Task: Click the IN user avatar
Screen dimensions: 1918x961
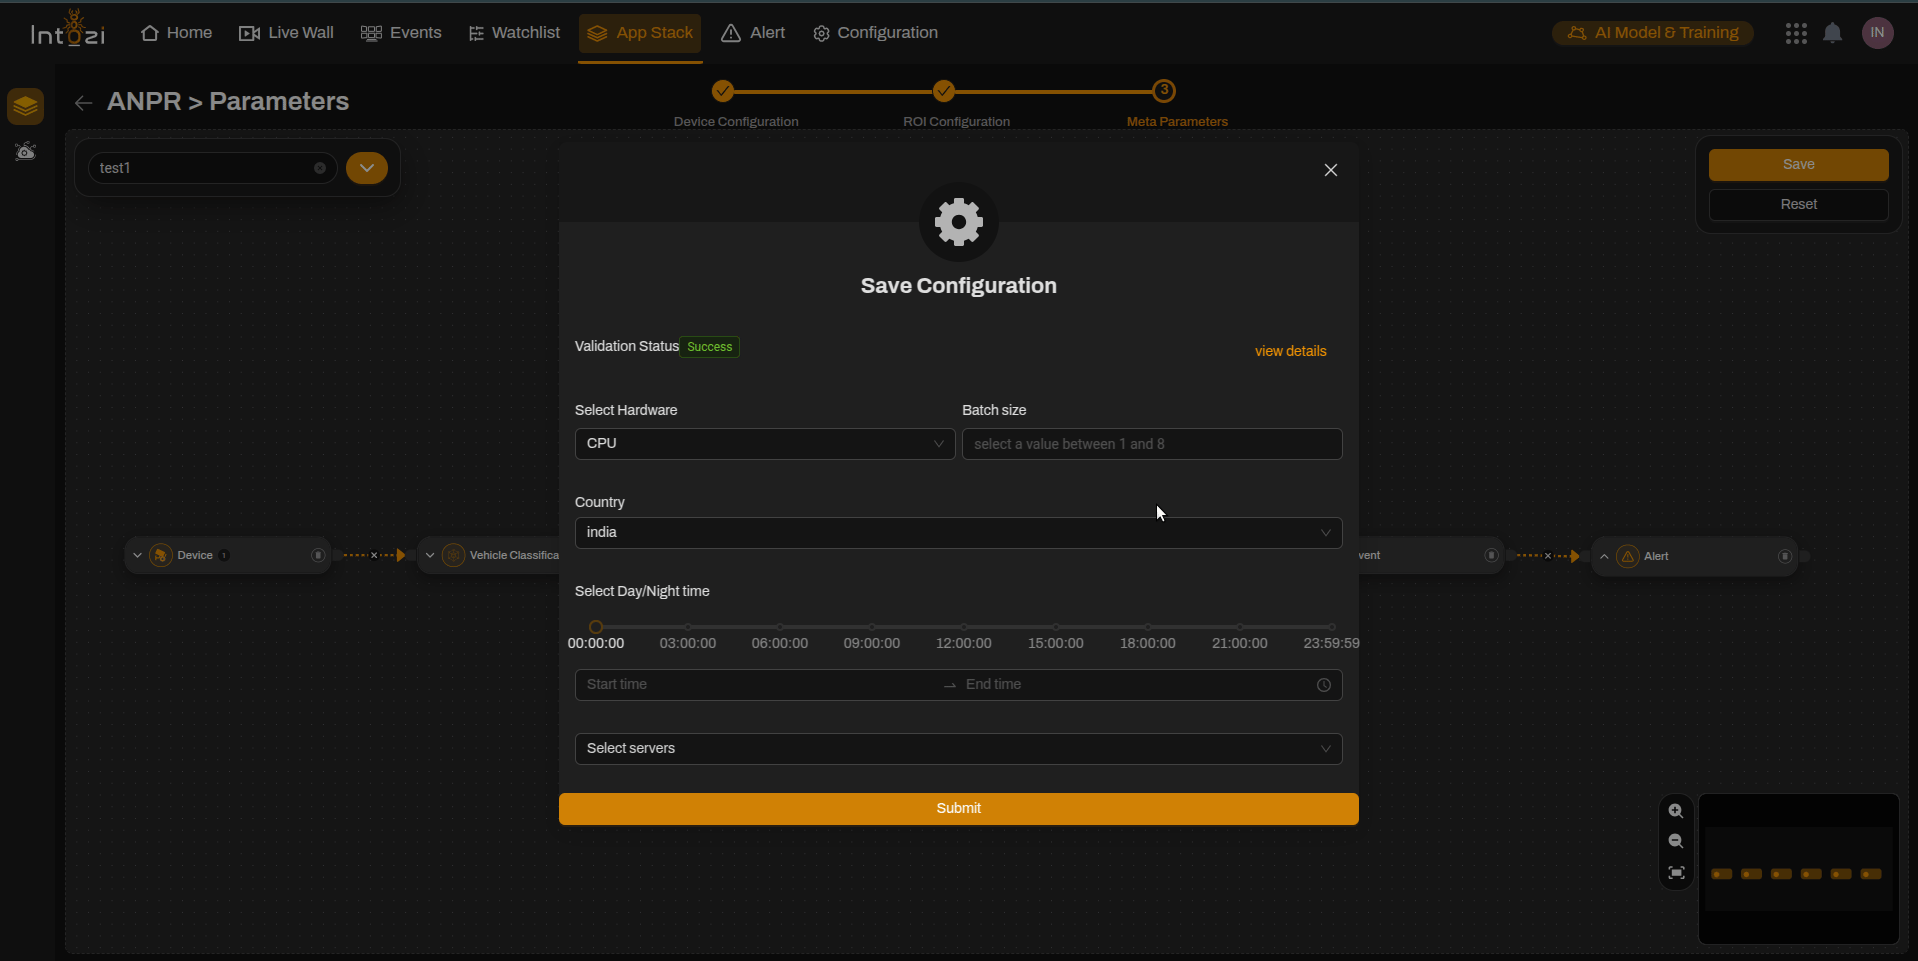Action: (1877, 33)
